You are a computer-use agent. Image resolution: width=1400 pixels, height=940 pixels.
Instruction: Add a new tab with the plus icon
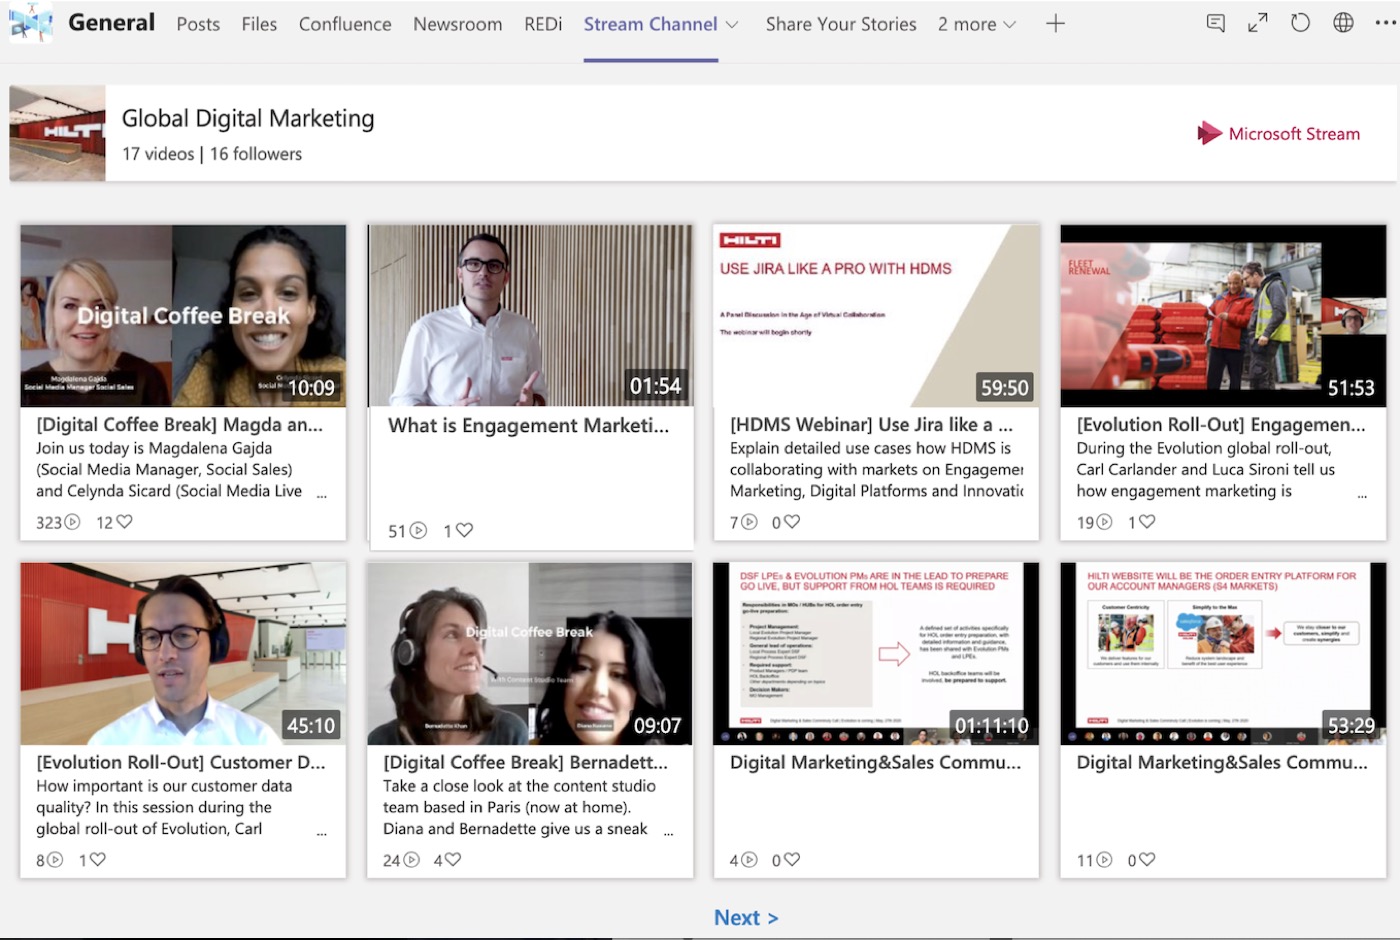pyautogui.click(x=1055, y=23)
